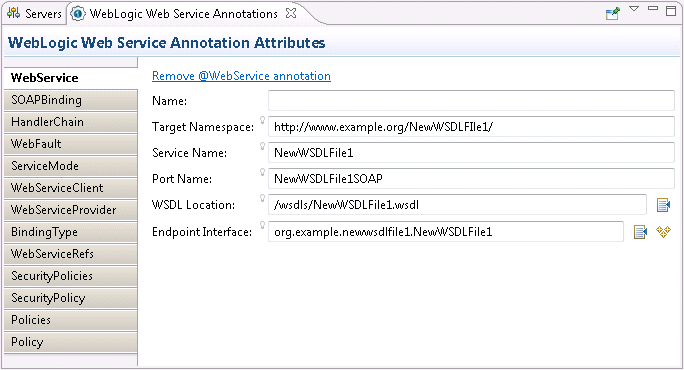The height and width of the screenshot is (370, 684).
Task: Select the WebFault annotation category
Action: (71, 144)
